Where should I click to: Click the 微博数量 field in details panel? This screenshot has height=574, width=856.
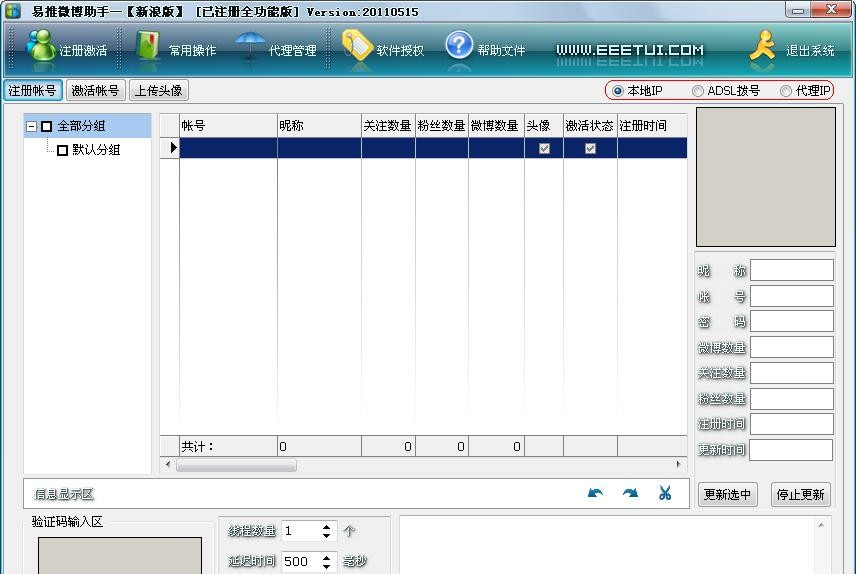pyautogui.click(x=792, y=347)
